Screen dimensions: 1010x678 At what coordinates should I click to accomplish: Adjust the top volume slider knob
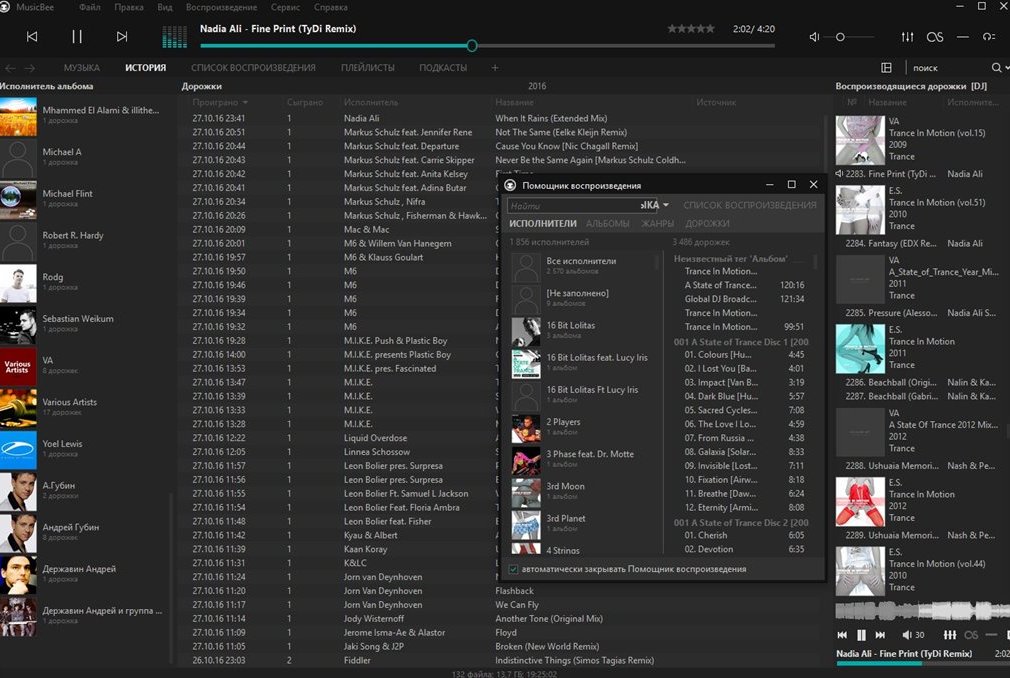click(x=840, y=37)
